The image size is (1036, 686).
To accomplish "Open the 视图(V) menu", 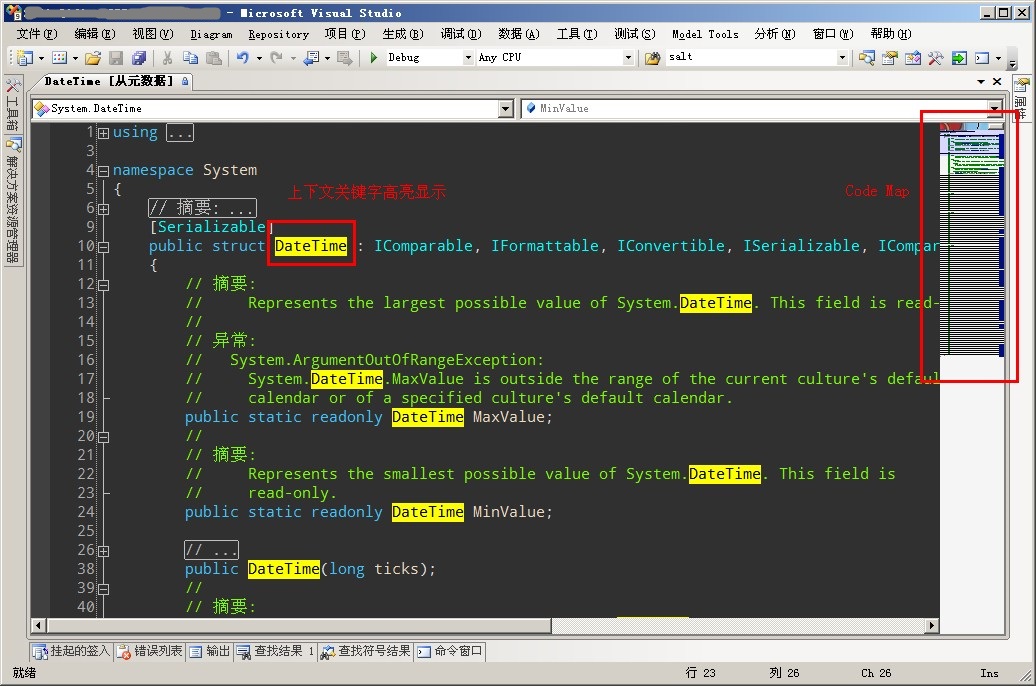I will (153, 34).
